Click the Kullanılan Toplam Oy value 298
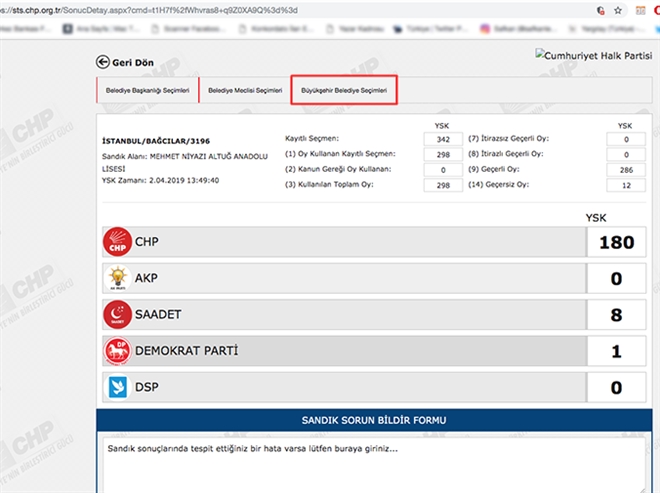 [x=443, y=185]
